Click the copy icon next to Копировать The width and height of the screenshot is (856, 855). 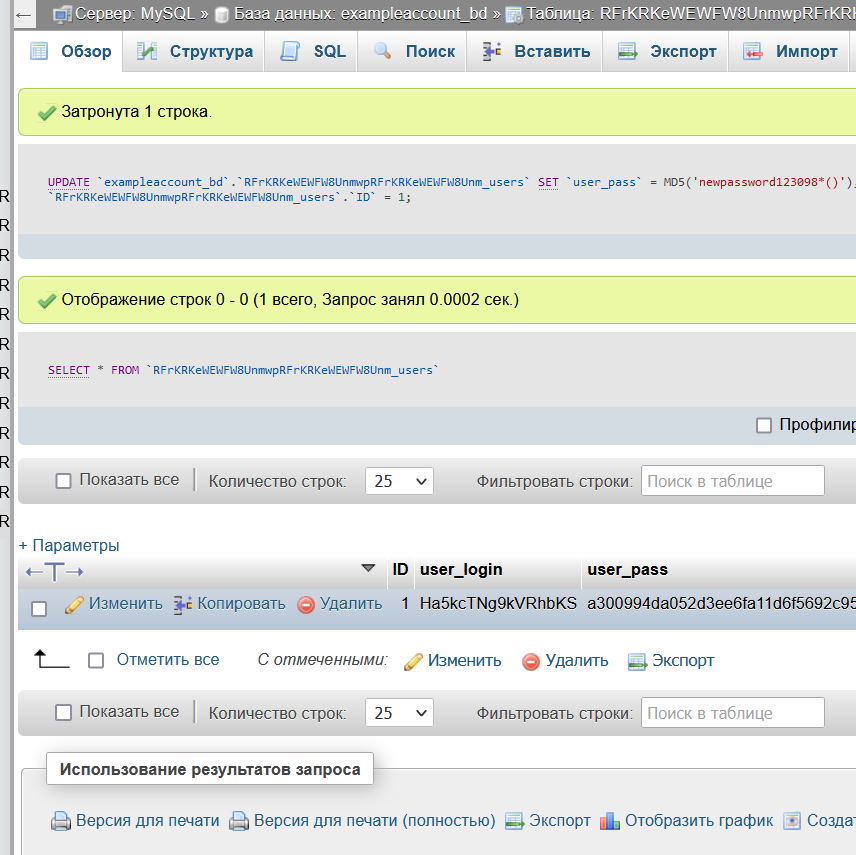[x=183, y=605]
